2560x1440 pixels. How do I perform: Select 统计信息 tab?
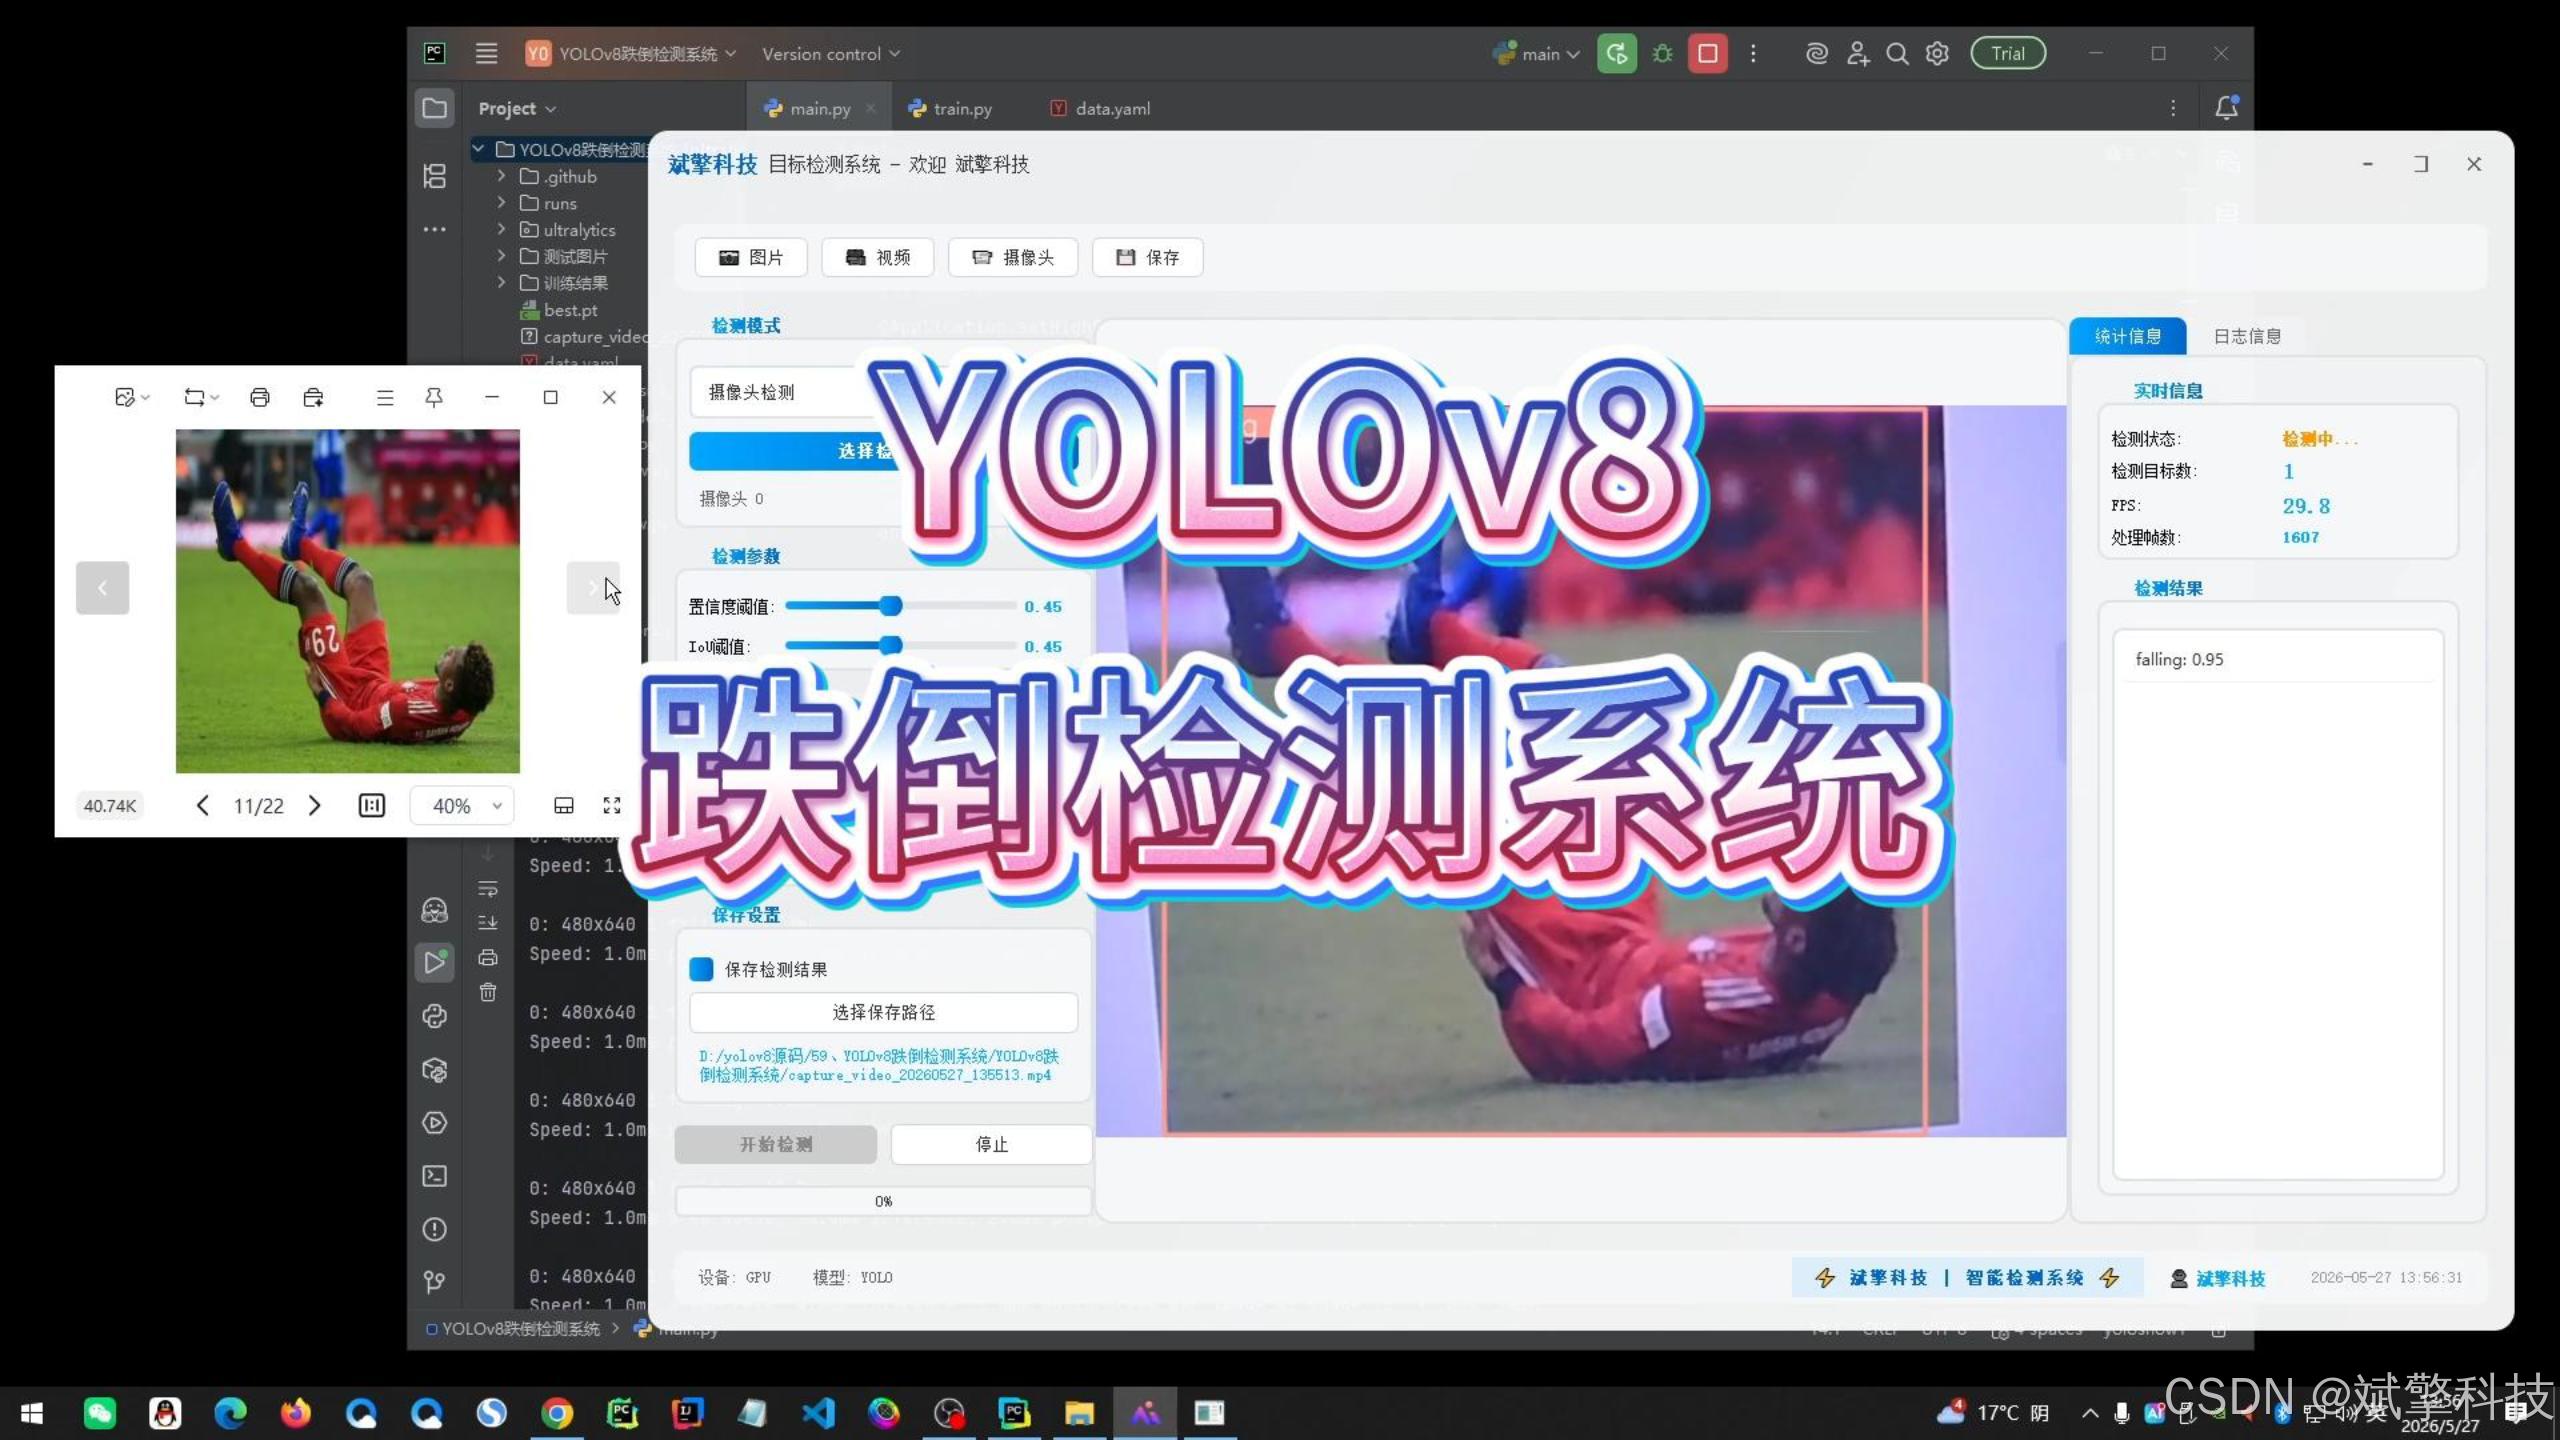pos(2128,336)
